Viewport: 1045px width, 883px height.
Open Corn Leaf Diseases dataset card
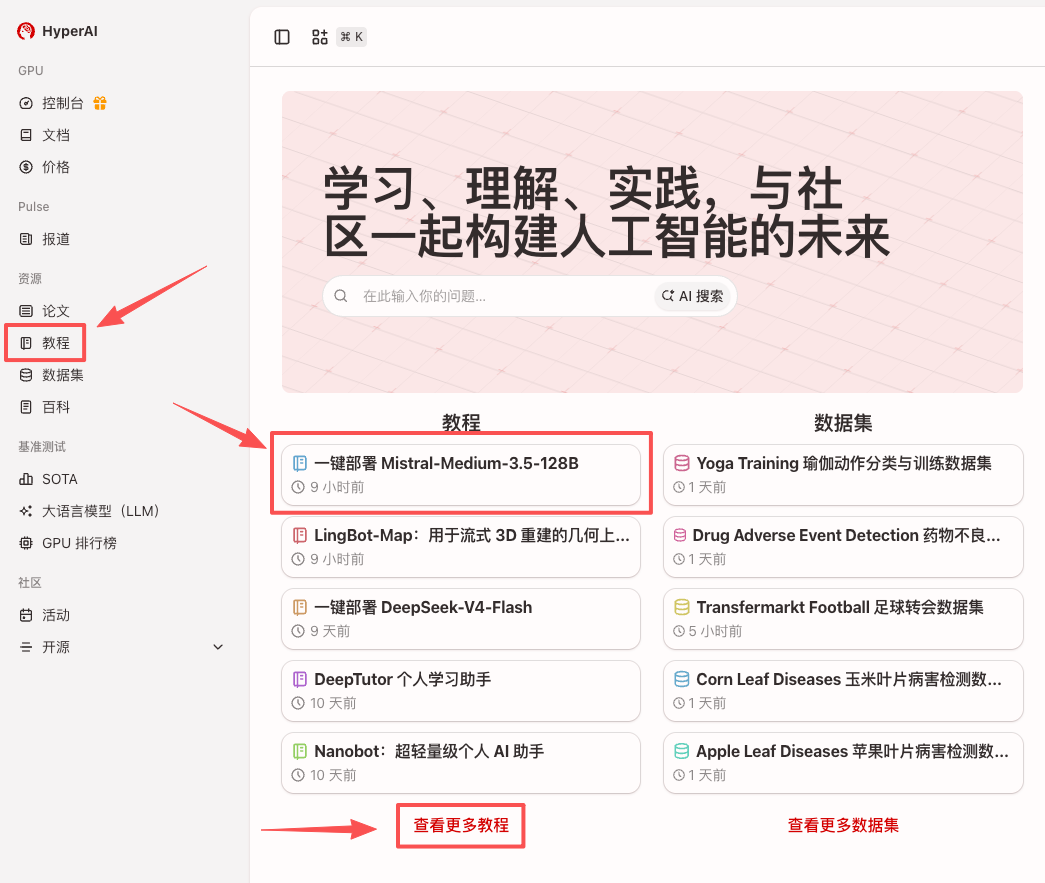point(843,690)
